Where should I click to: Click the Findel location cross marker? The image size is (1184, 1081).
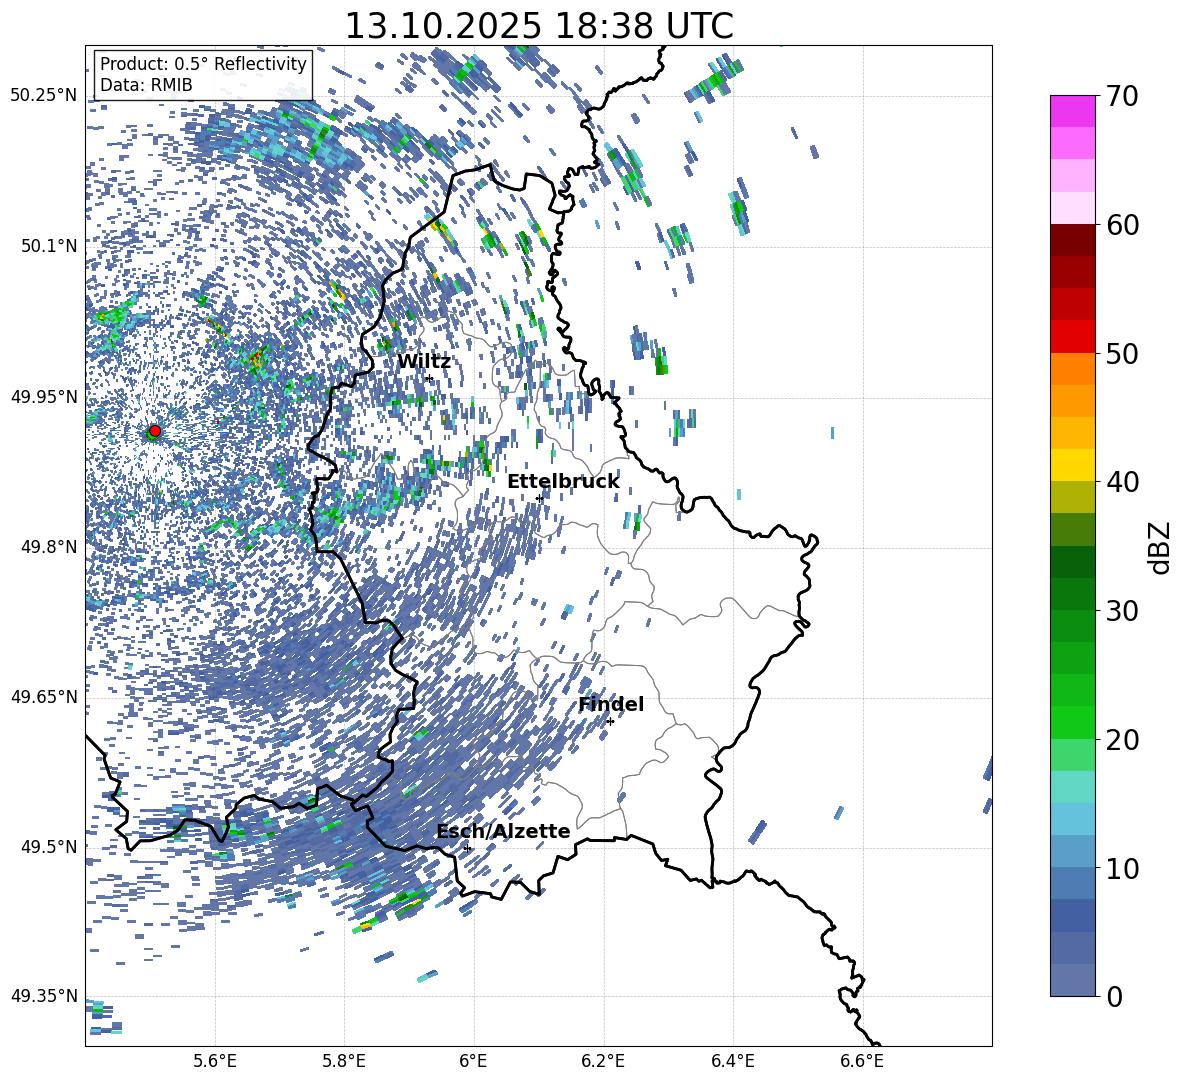click(x=610, y=721)
